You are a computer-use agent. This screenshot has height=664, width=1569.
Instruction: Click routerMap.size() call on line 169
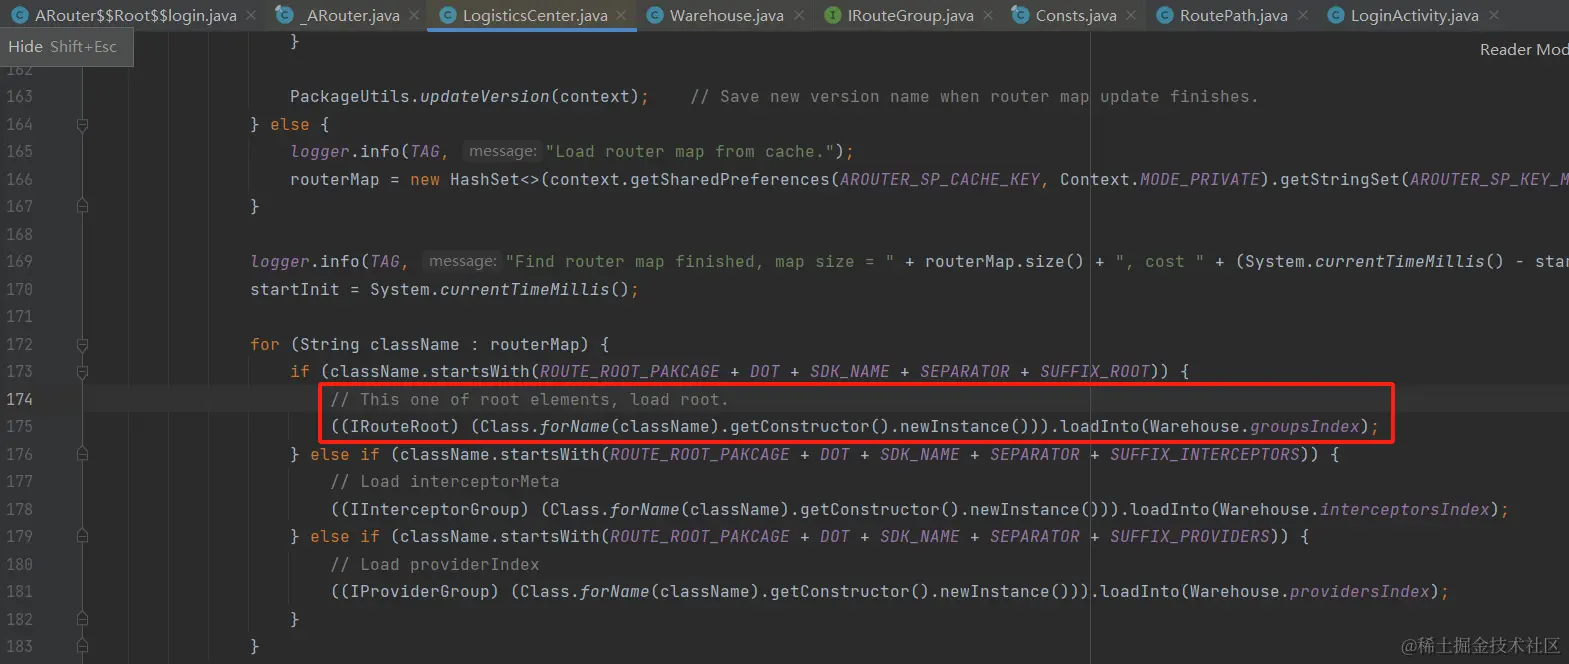pyautogui.click(x=1004, y=262)
